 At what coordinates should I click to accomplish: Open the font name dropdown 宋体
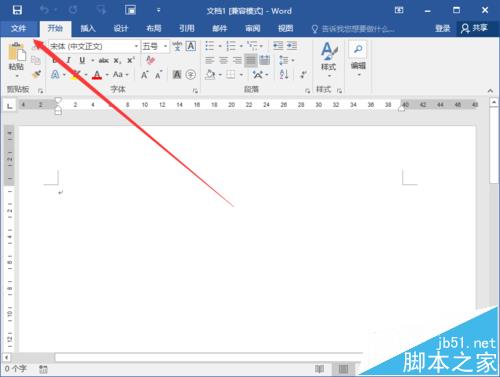click(136, 46)
